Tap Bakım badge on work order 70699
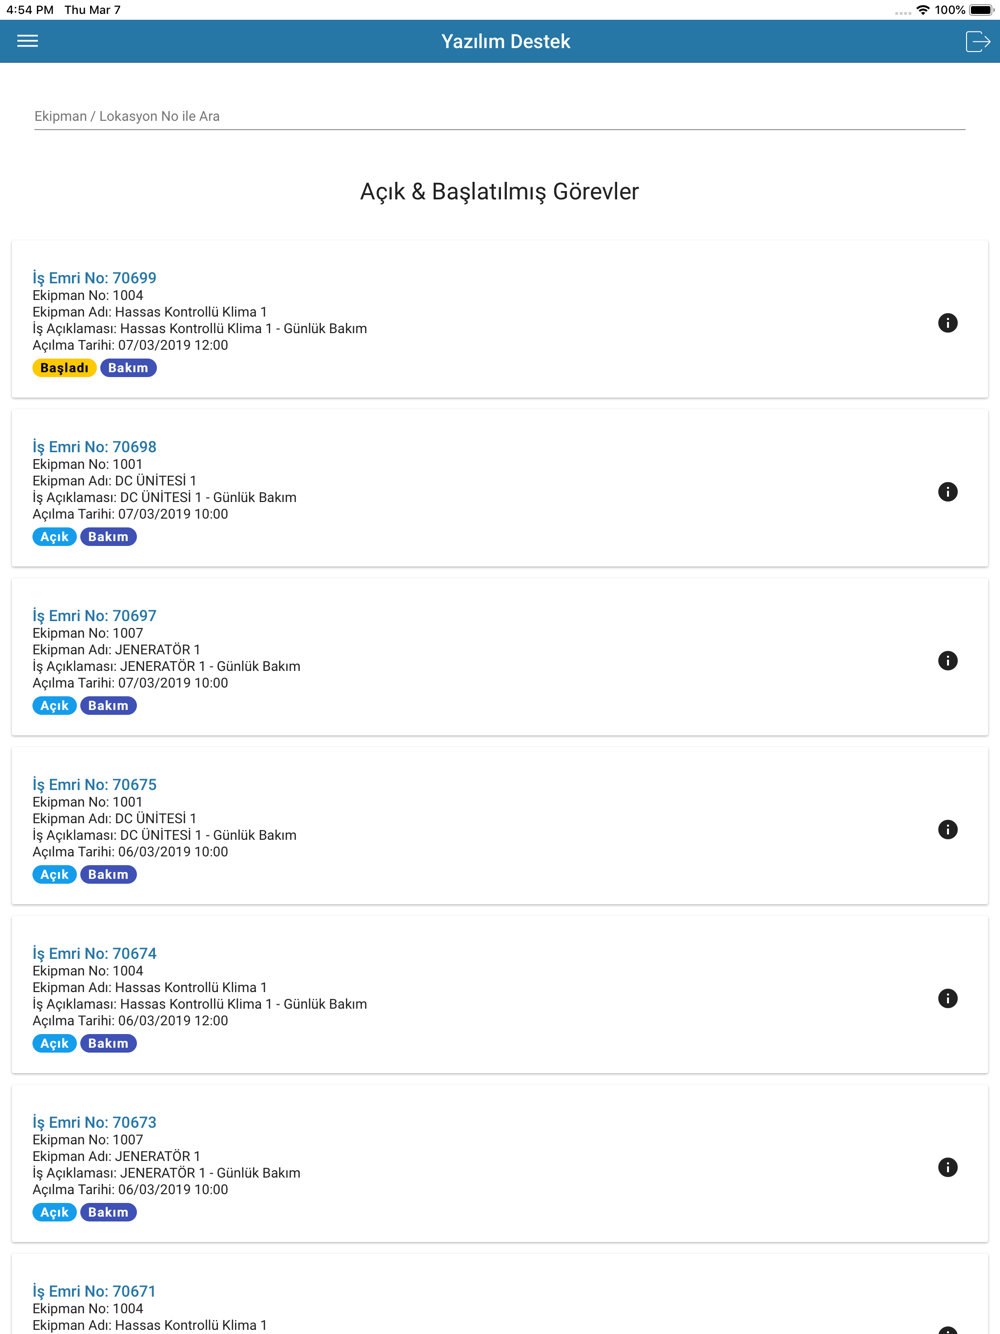 pos(128,368)
